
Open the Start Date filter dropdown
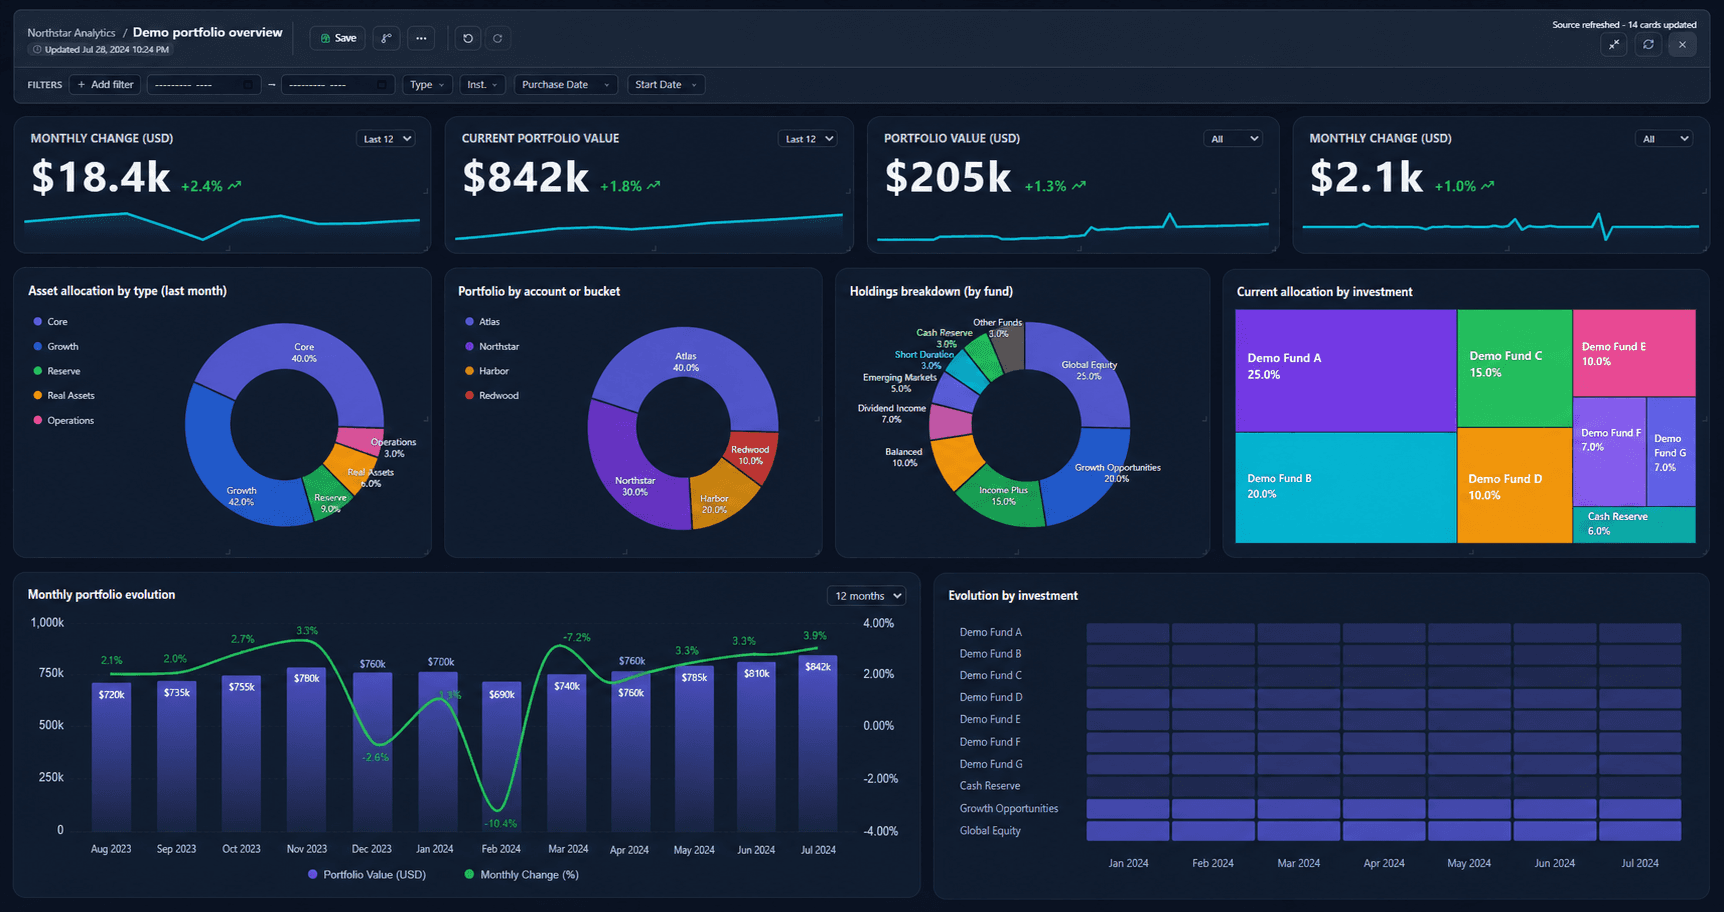(x=666, y=85)
